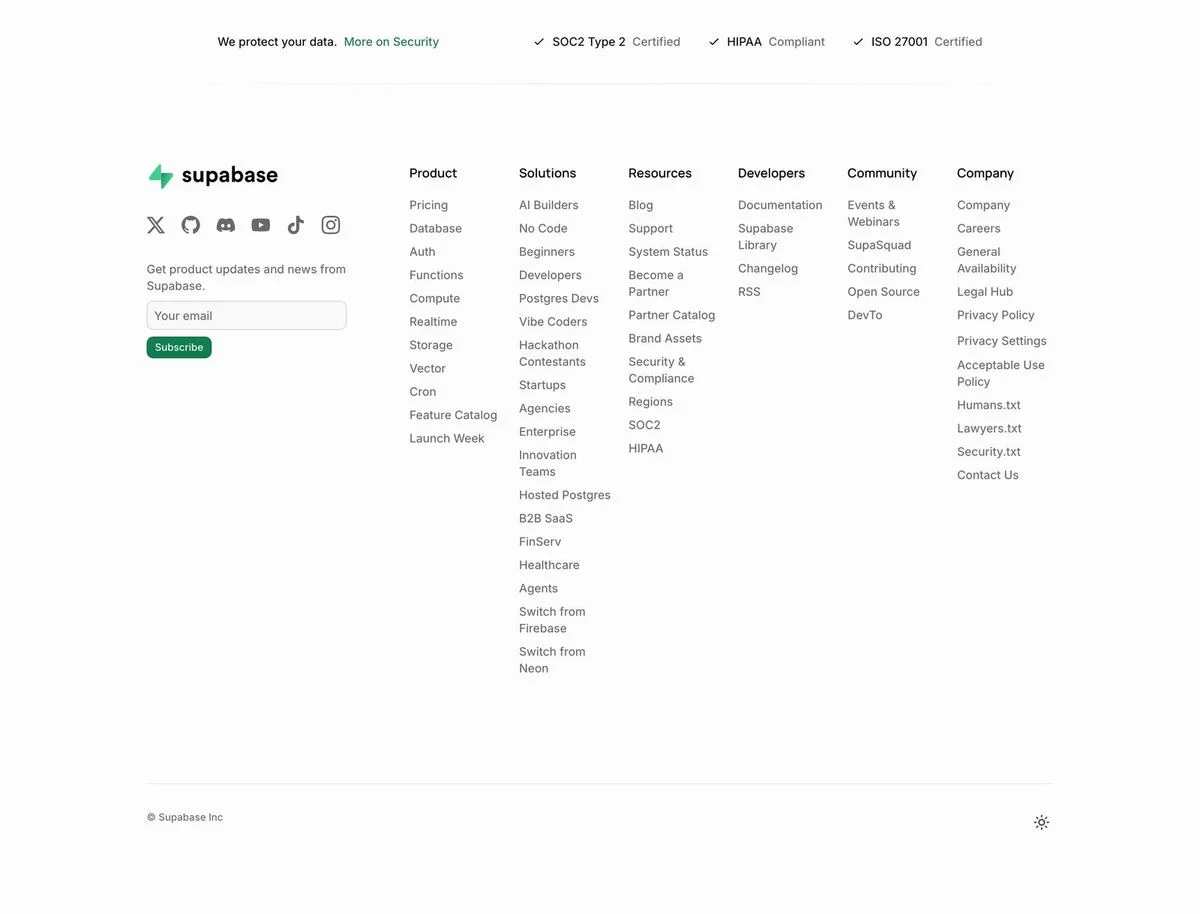The image size is (1200, 914).
Task: Visit the Realtime product page
Action: [x=433, y=322]
